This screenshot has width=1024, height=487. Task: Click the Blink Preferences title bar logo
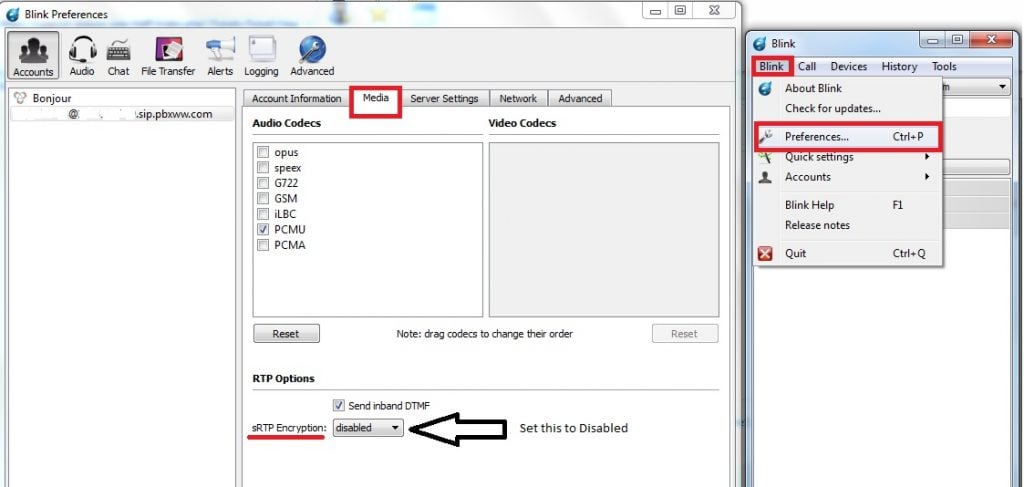pos(12,14)
